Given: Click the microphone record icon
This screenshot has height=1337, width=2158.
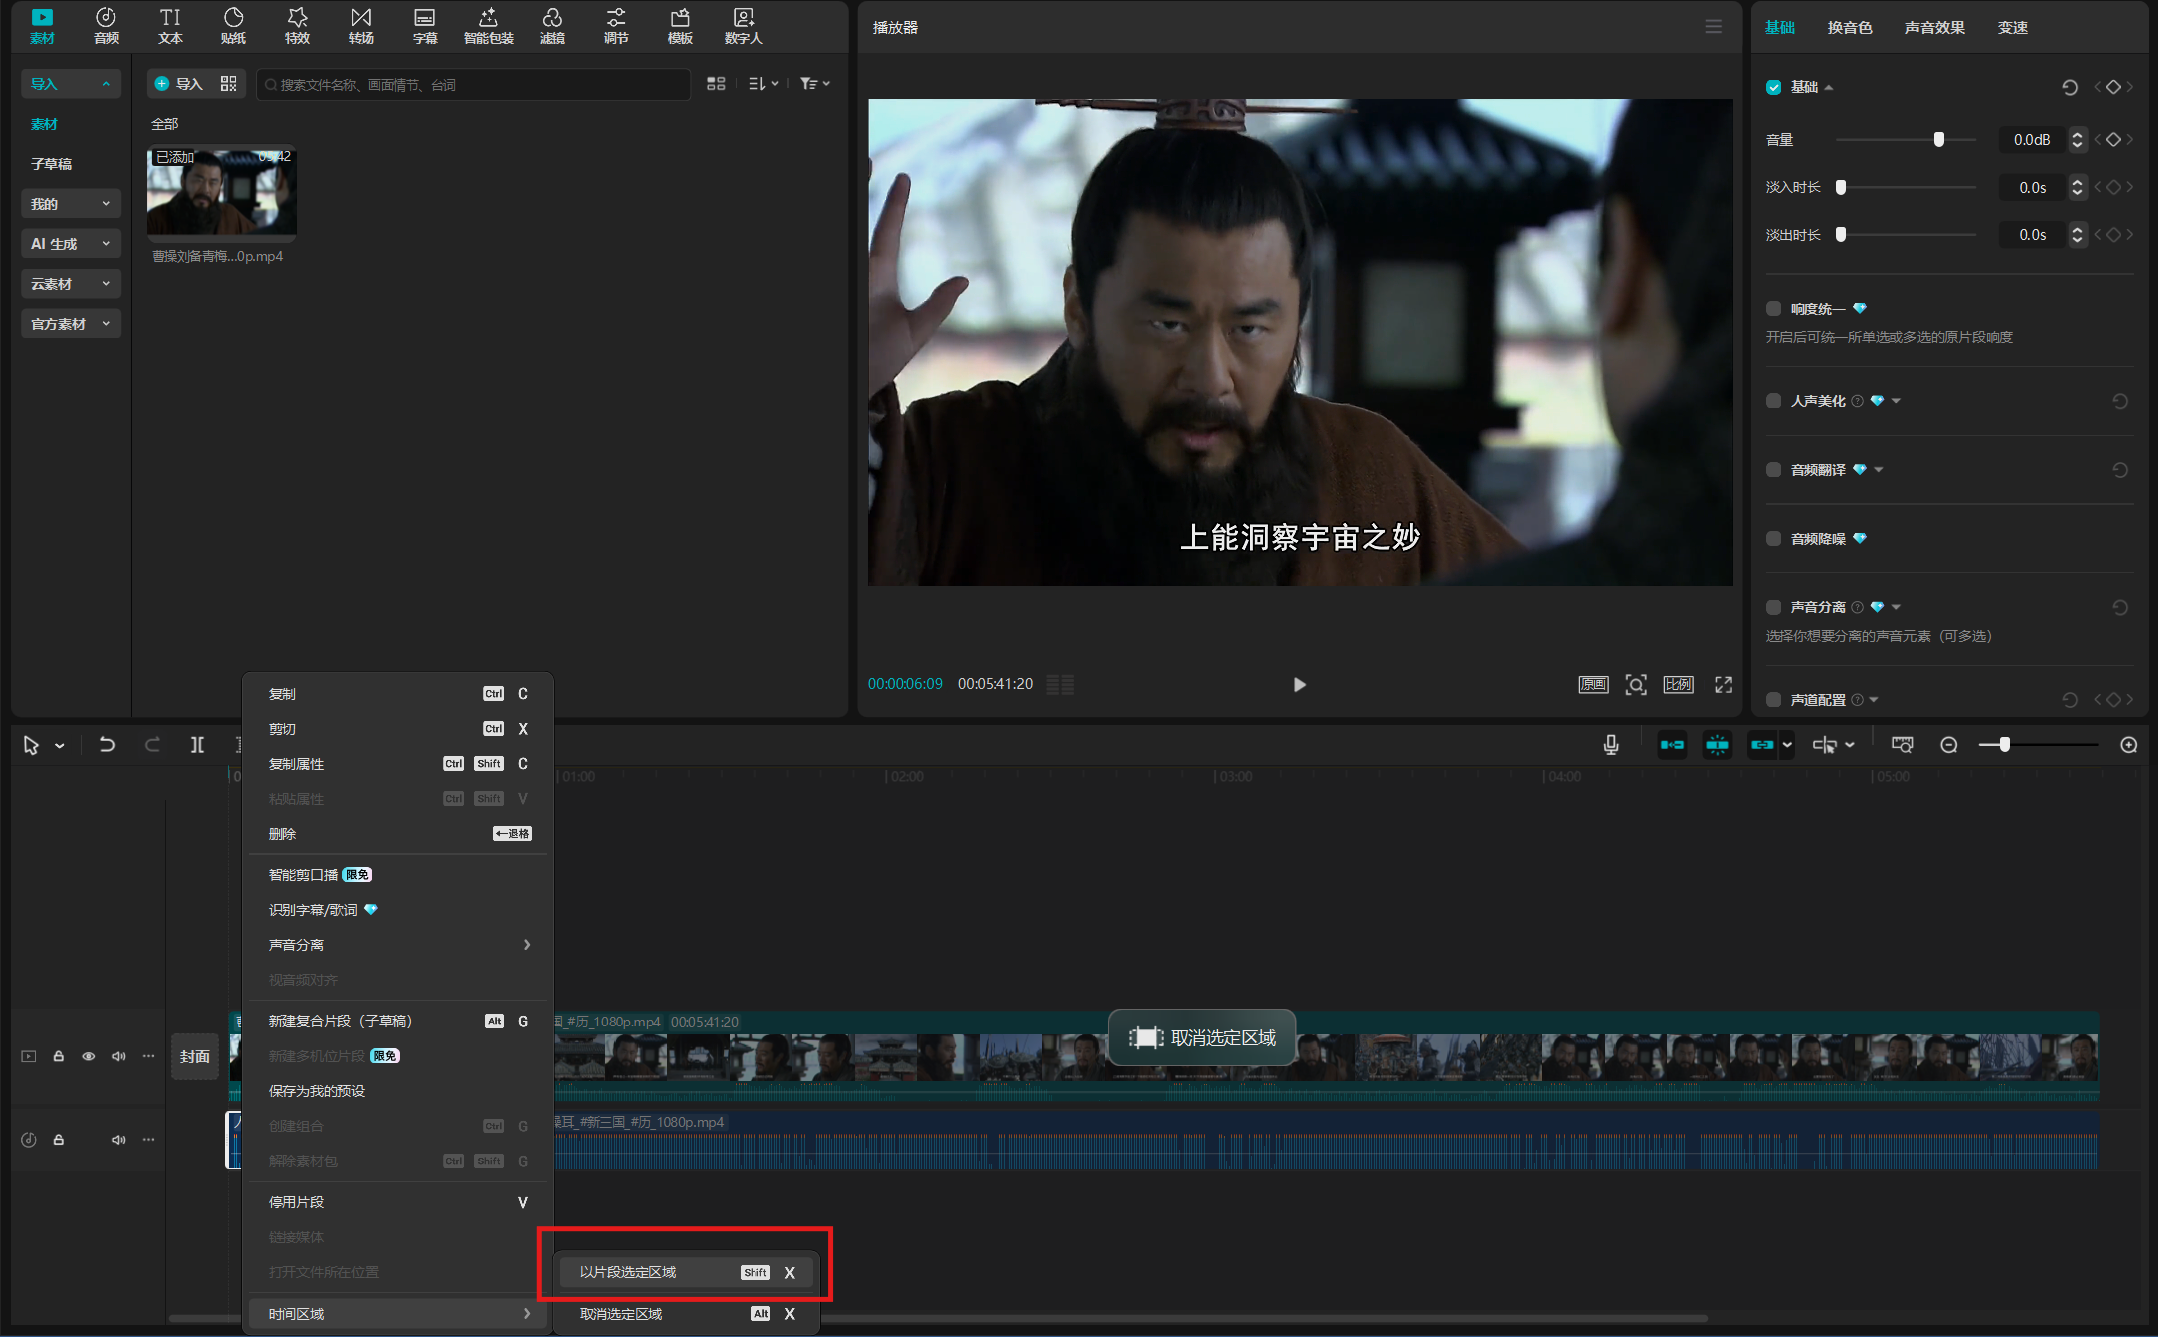Looking at the screenshot, I should click(x=1611, y=745).
